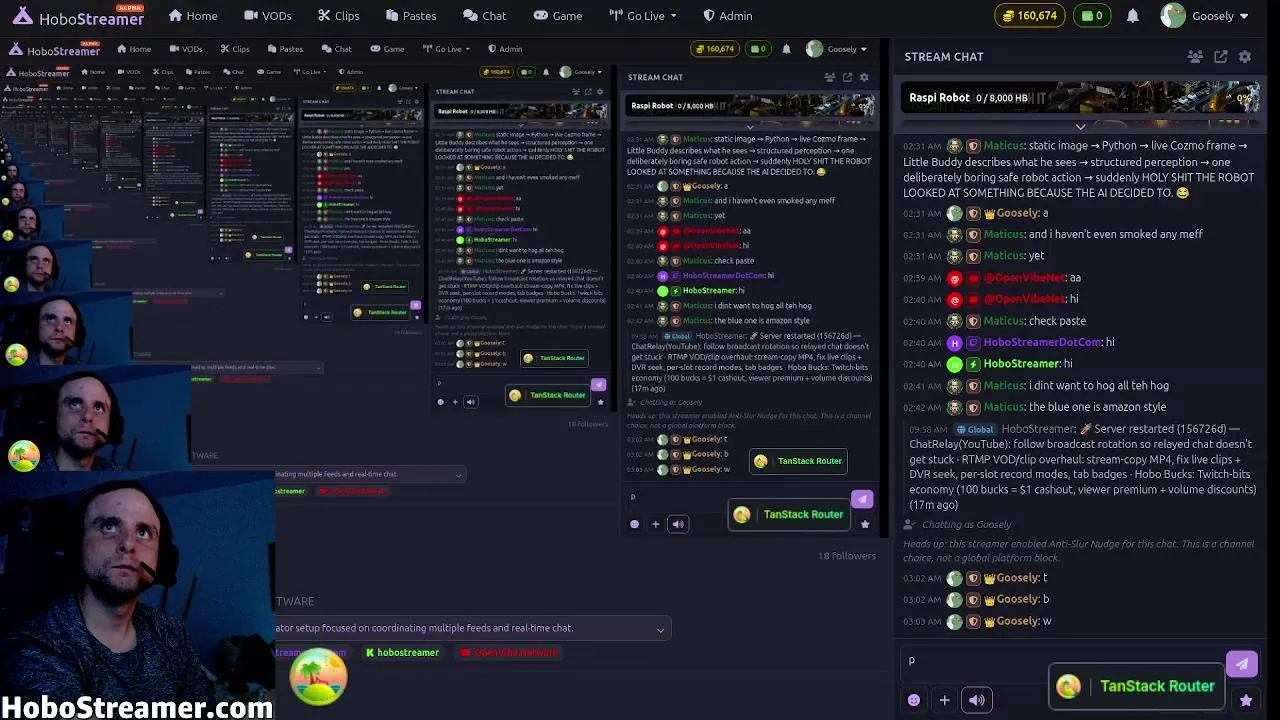Screen dimensions: 1280x720
Task: Click the 02:41 AM timestamp in chat
Action: tap(922, 386)
